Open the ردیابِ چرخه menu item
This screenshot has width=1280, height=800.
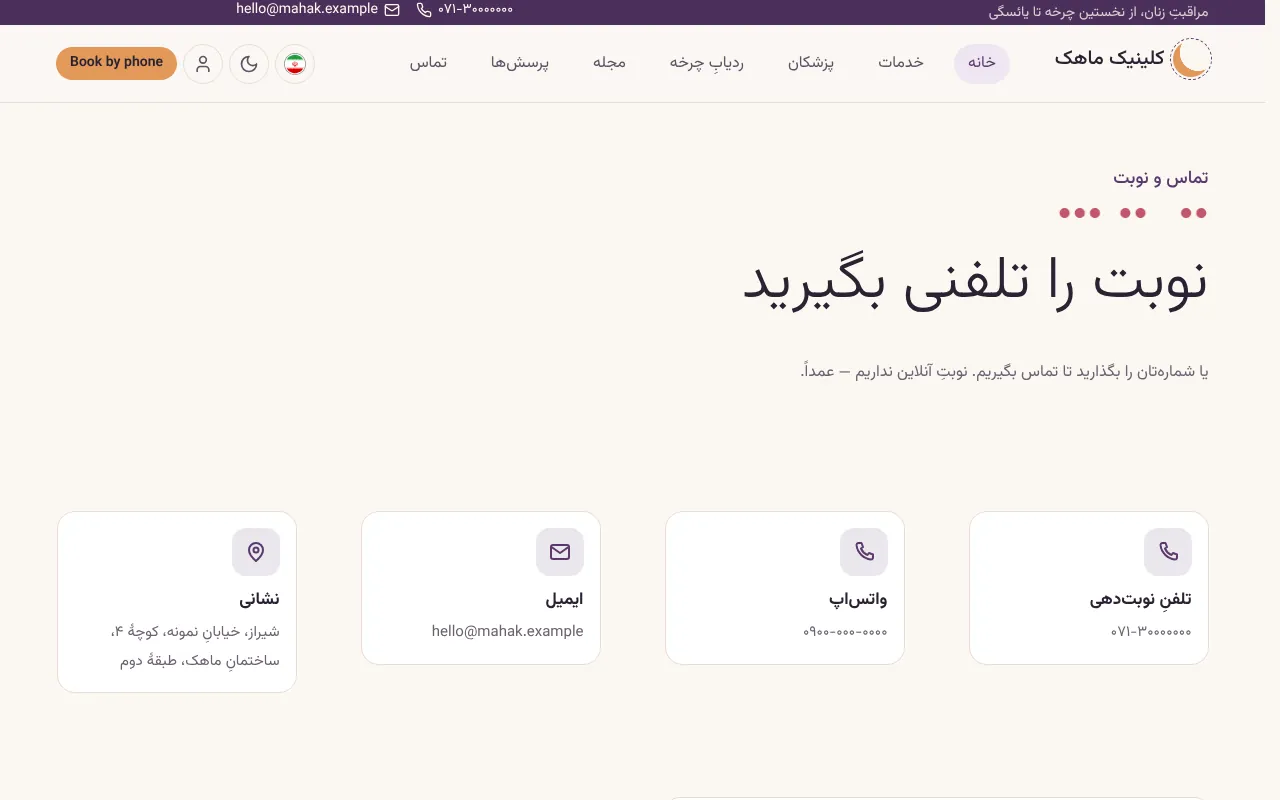[707, 62]
